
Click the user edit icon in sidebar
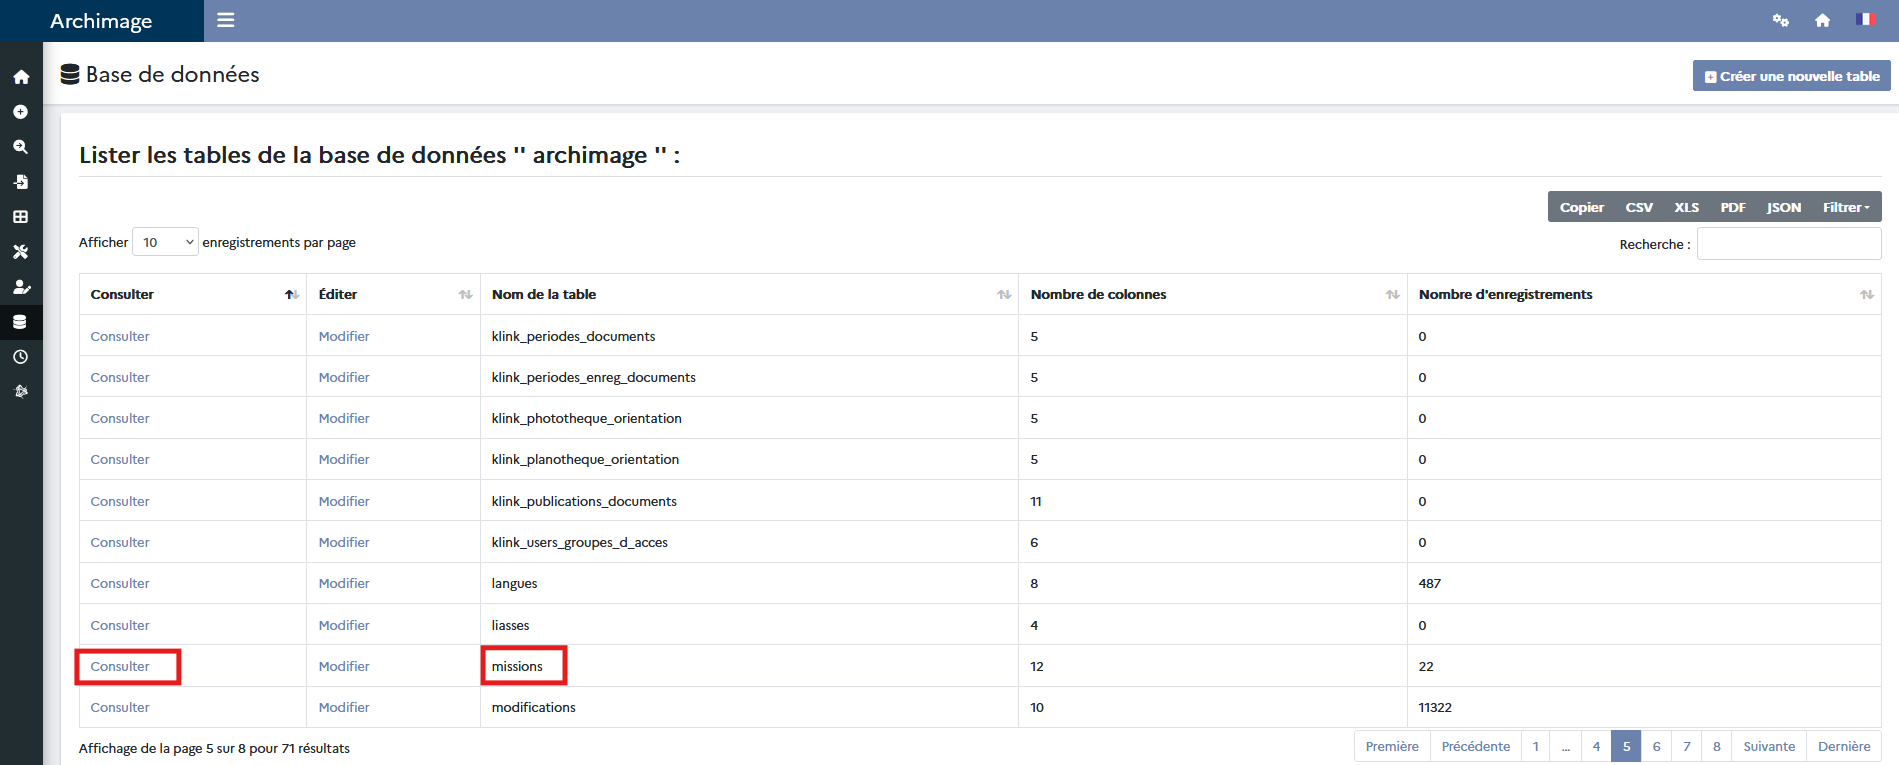pos(21,287)
